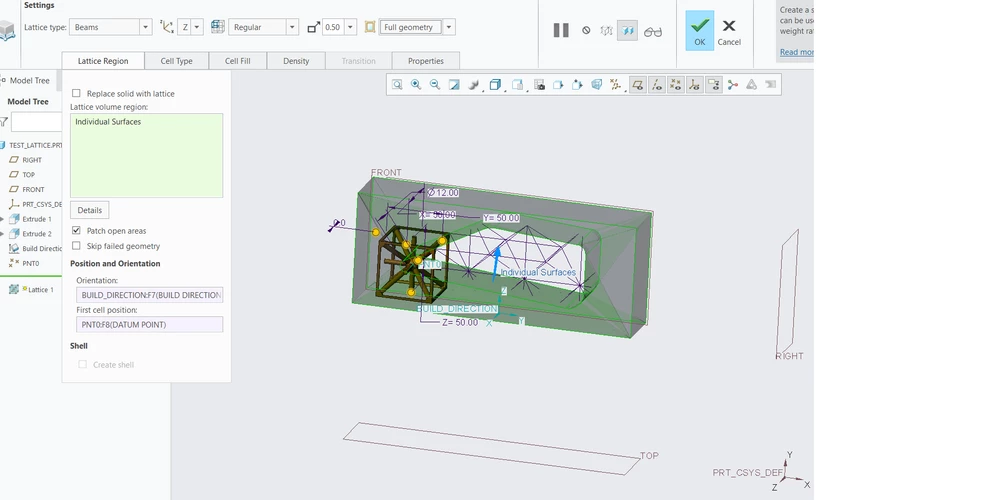Toggle the attached preview icon
The height and width of the screenshot is (500, 999).
[628, 30]
